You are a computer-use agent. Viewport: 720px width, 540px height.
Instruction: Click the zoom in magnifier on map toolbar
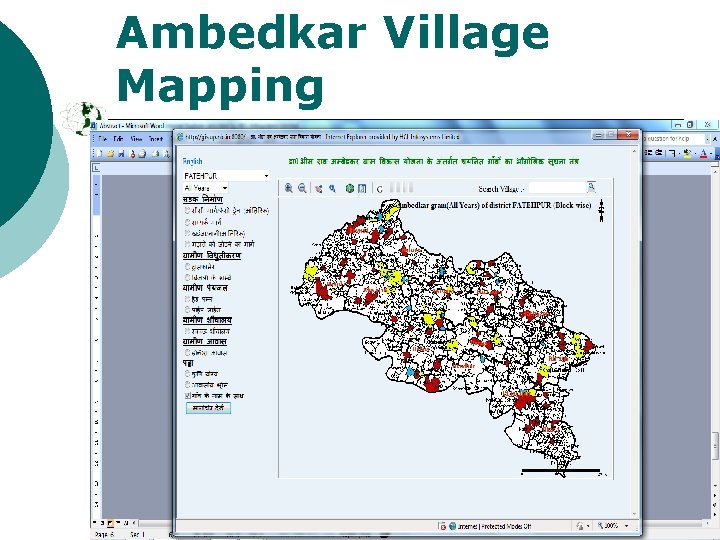coord(288,188)
